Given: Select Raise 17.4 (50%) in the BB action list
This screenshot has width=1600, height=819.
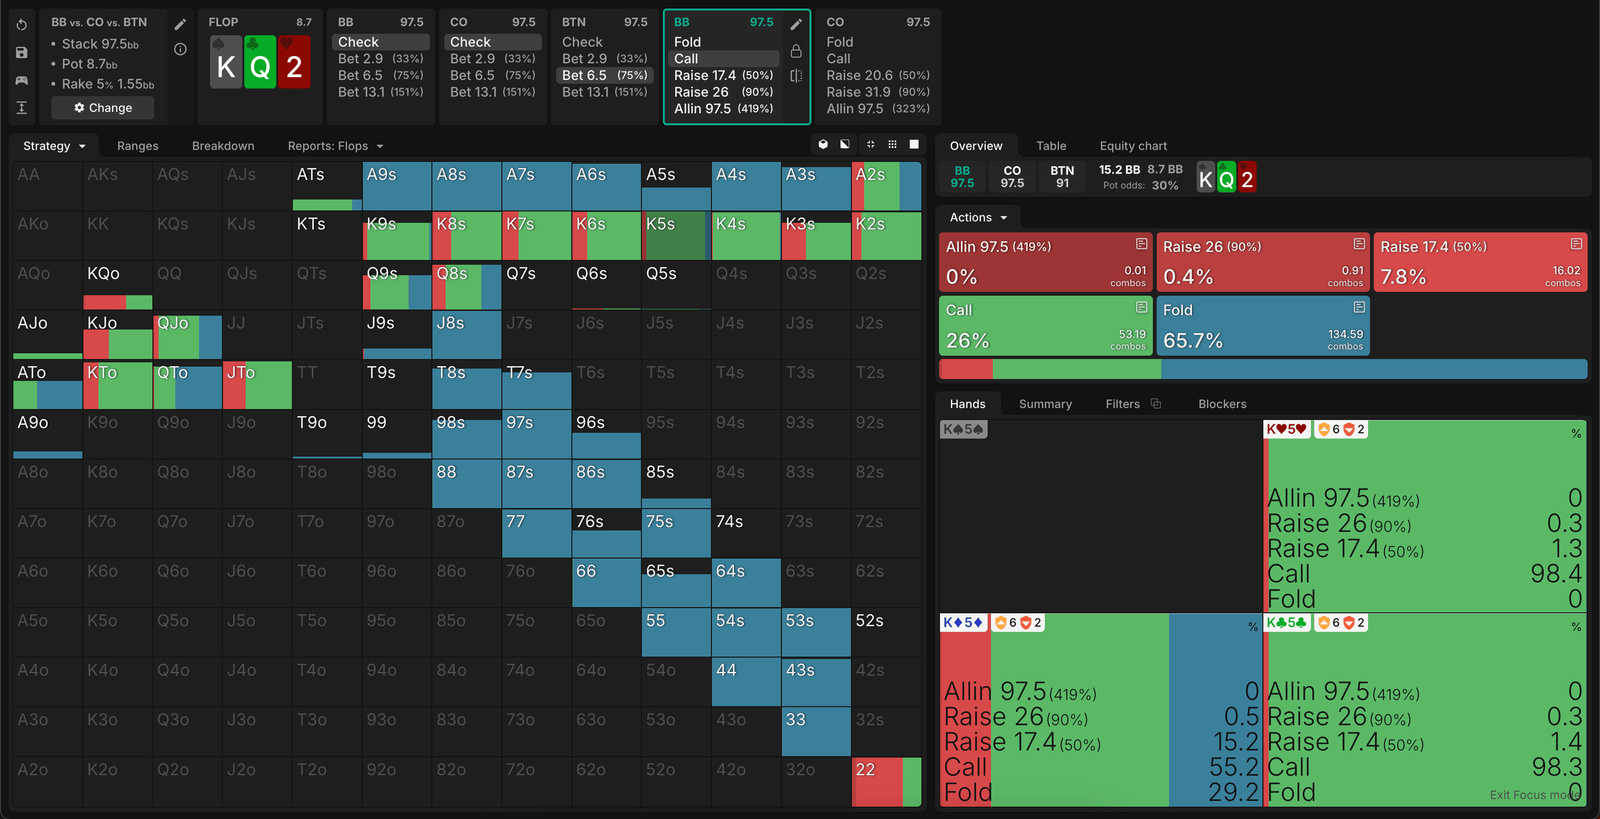Looking at the screenshot, I should click(x=723, y=76).
